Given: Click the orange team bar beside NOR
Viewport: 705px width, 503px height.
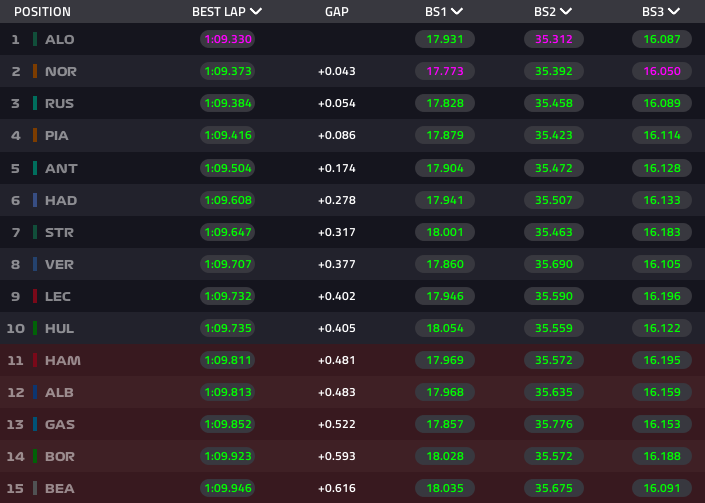Looking at the screenshot, I should tap(35, 72).
